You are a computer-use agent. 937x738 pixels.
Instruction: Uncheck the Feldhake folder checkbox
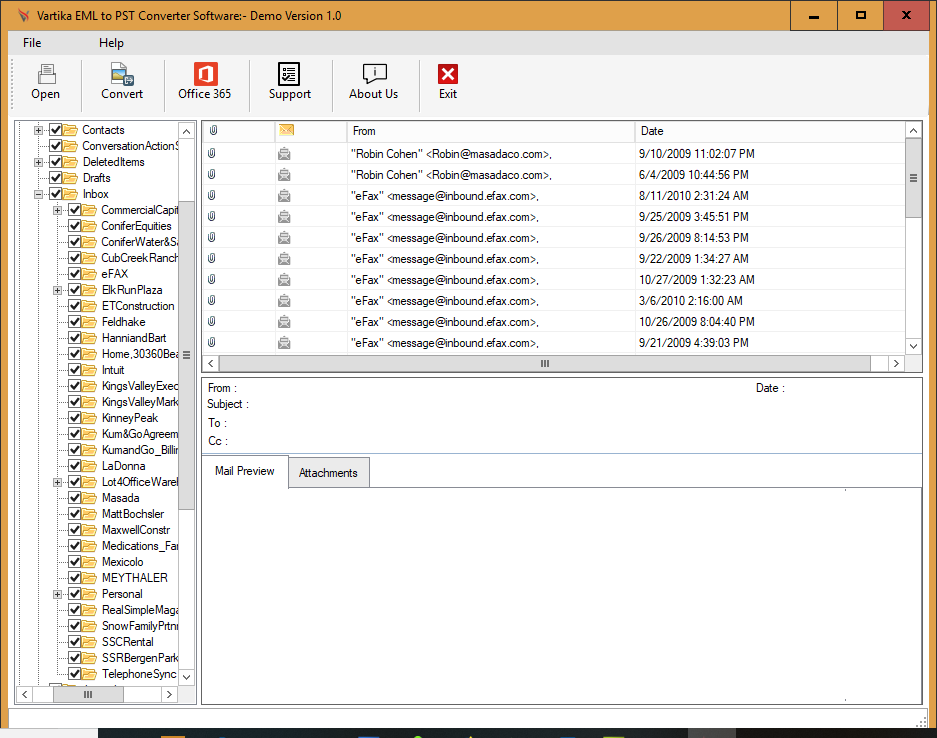pyautogui.click(x=75, y=321)
